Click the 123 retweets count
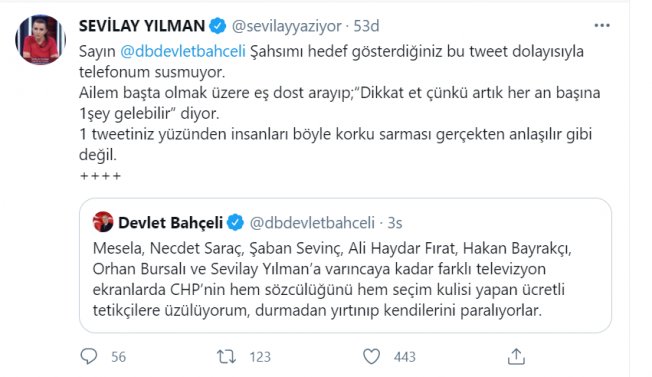The height and width of the screenshot is (377, 652). (x=260, y=357)
